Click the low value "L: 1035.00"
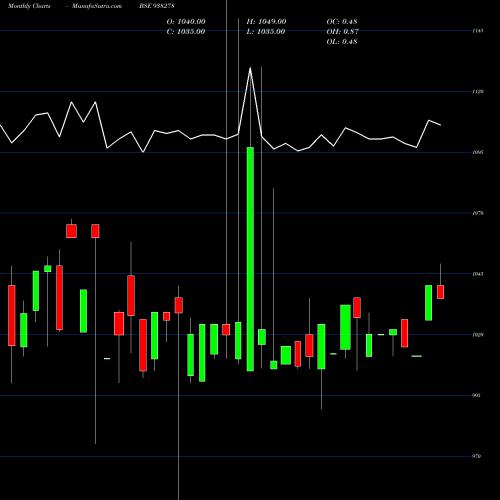 coord(266,32)
